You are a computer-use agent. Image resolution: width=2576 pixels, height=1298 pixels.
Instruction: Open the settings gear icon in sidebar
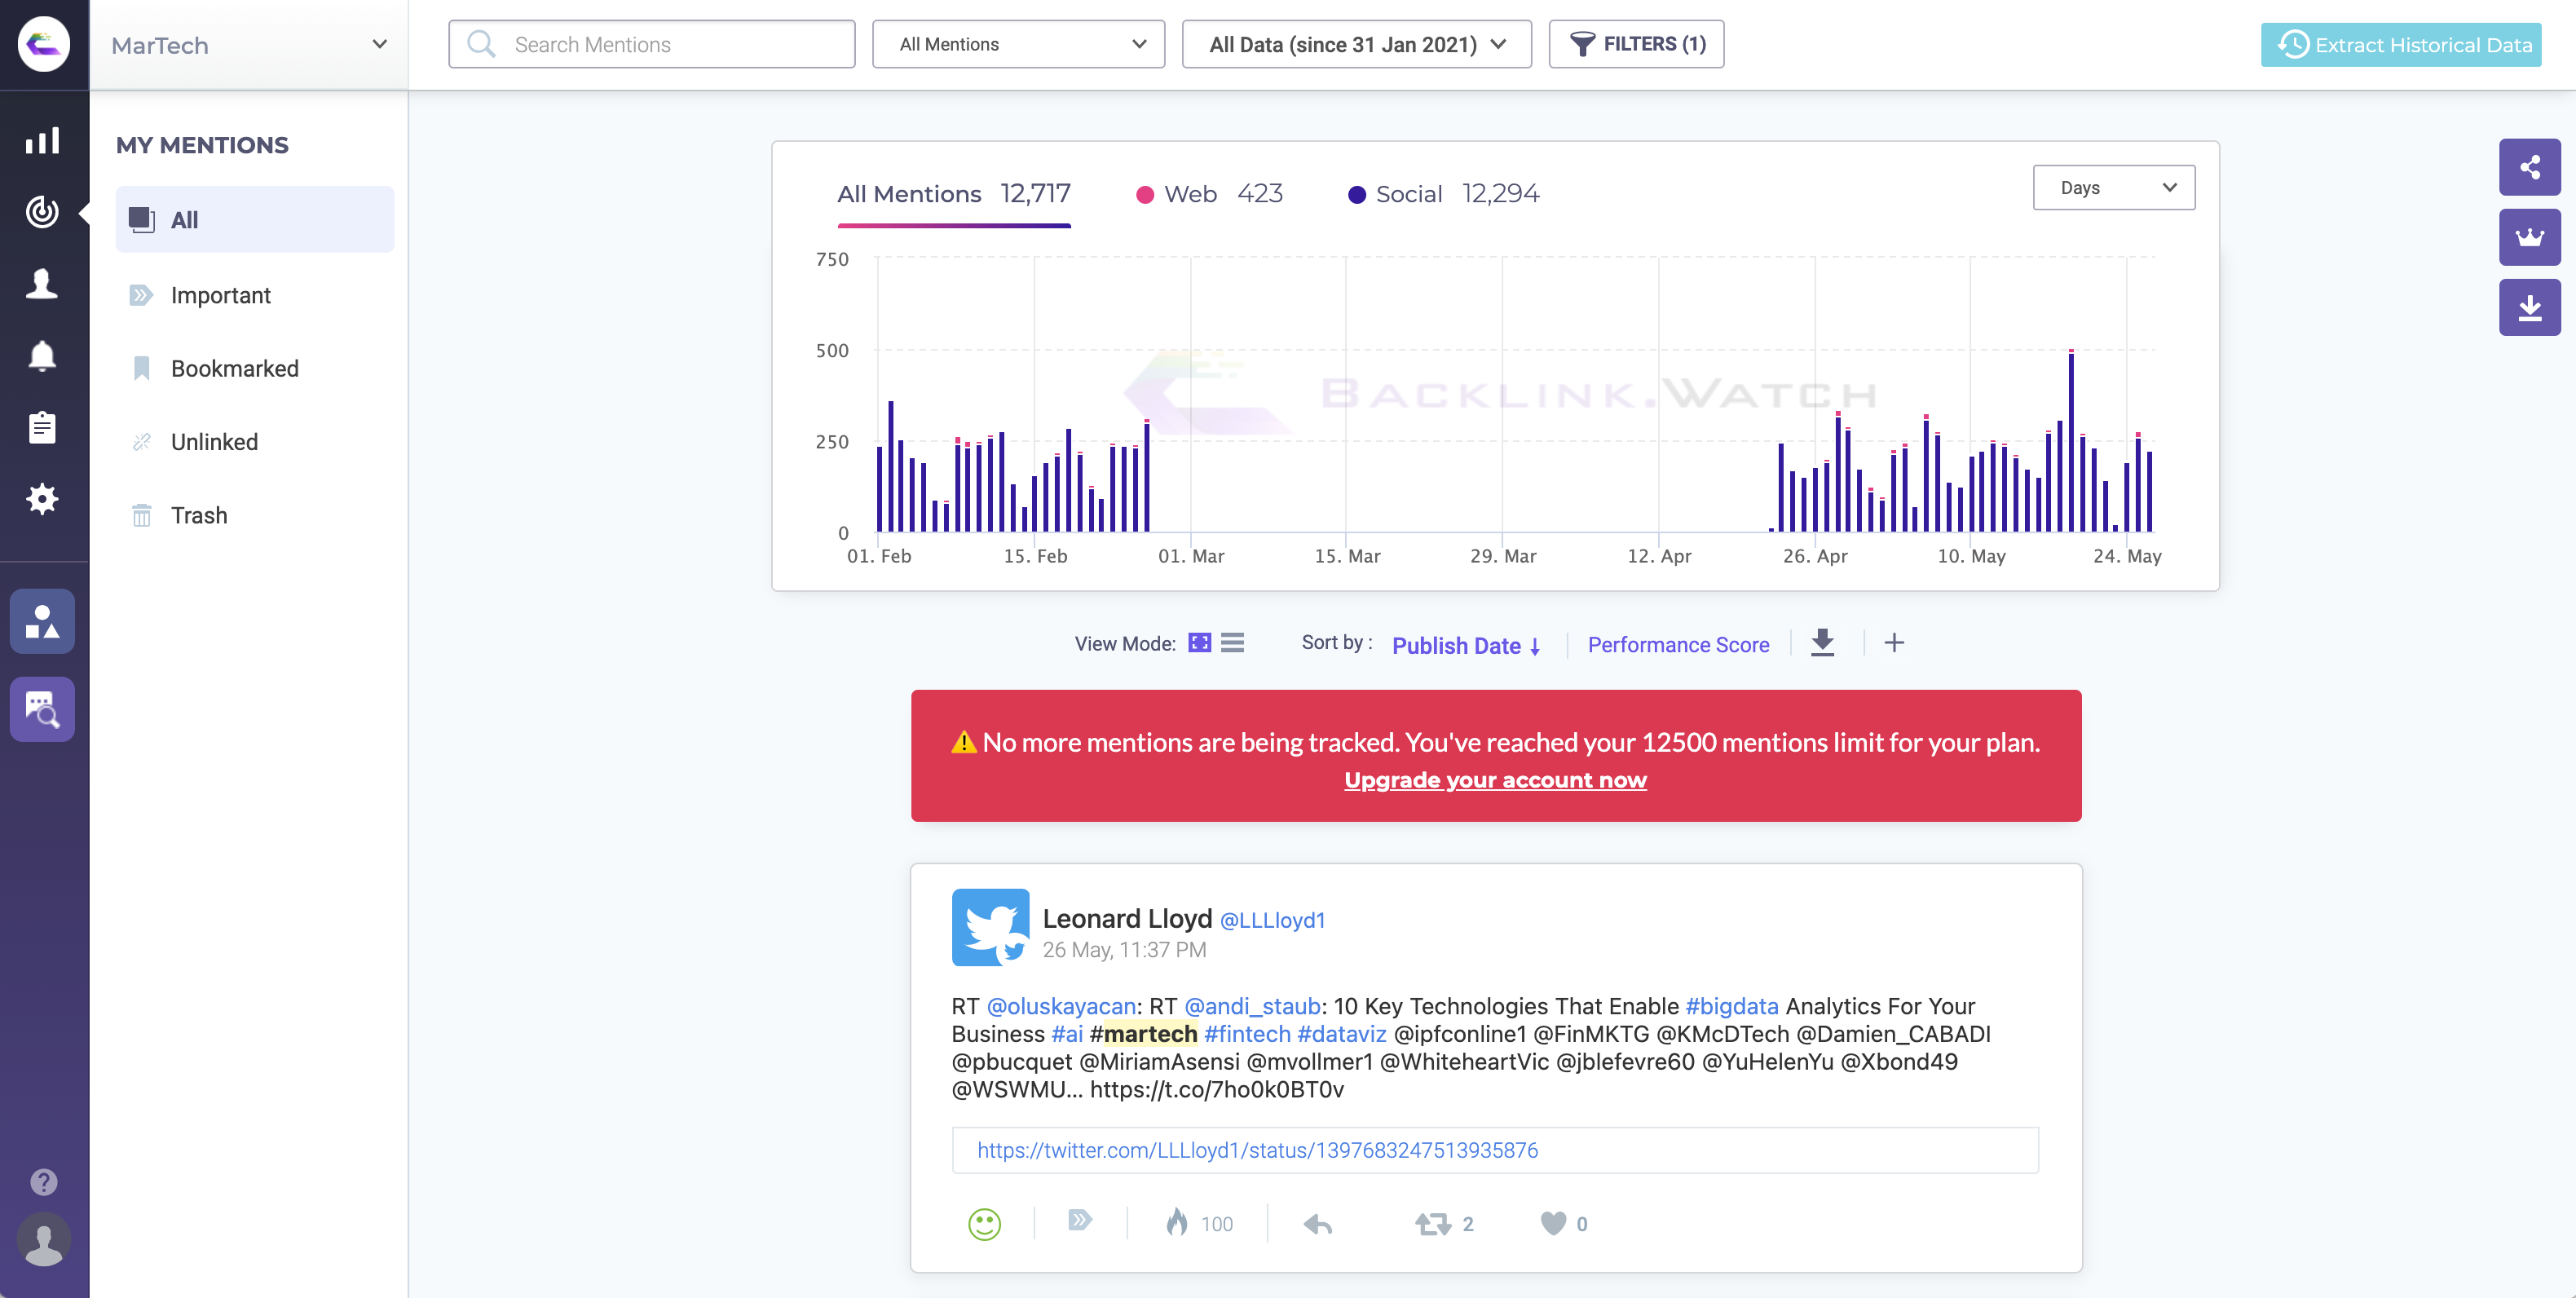click(42, 499)
